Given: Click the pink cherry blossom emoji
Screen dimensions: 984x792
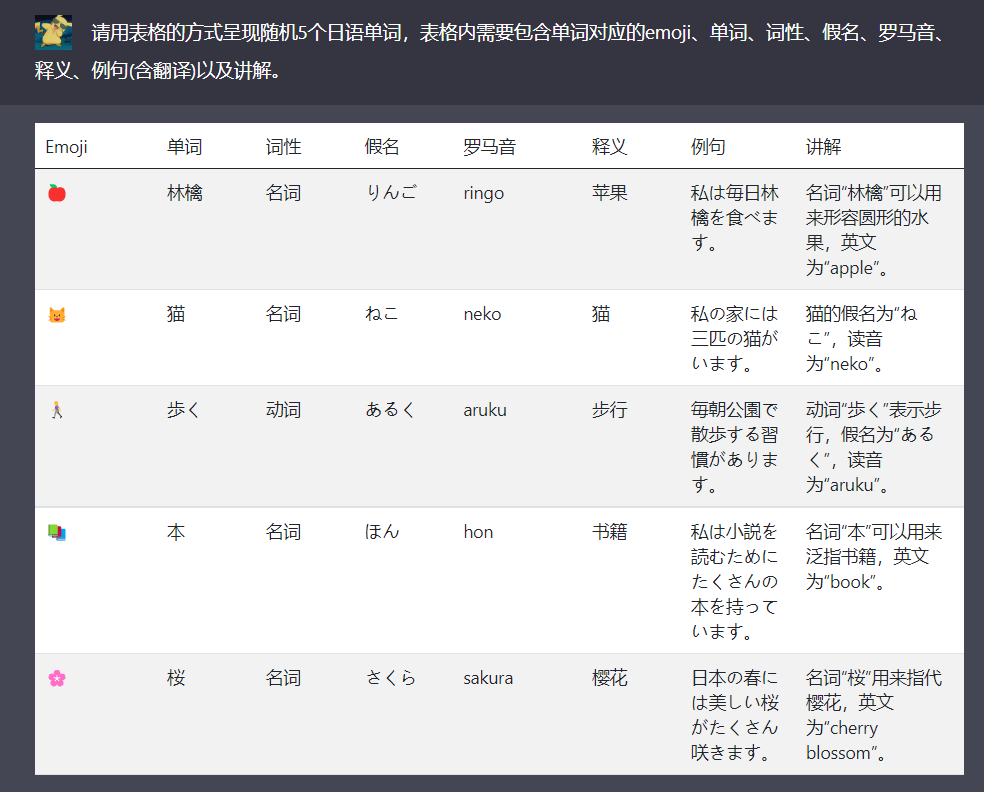Looking at the screenshot, I should tap(57, 678).
